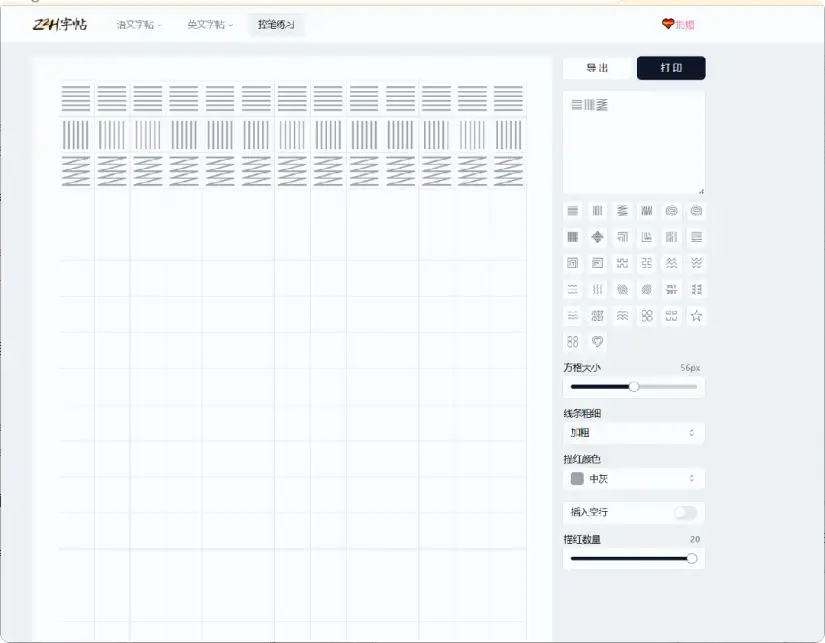Choose the star outline practice pattern
825x643 pixels.
click(x=697, y=315)
